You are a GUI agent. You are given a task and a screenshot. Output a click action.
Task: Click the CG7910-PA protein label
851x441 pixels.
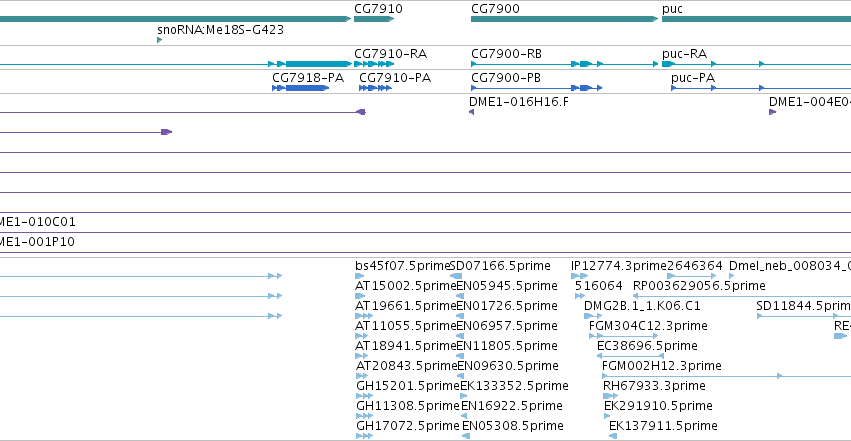(x=395, y=78)
